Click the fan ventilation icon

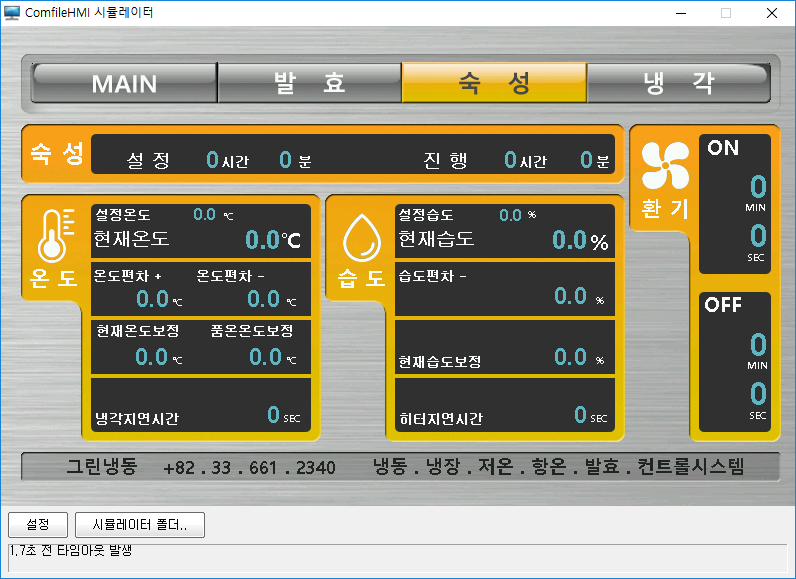665,165
